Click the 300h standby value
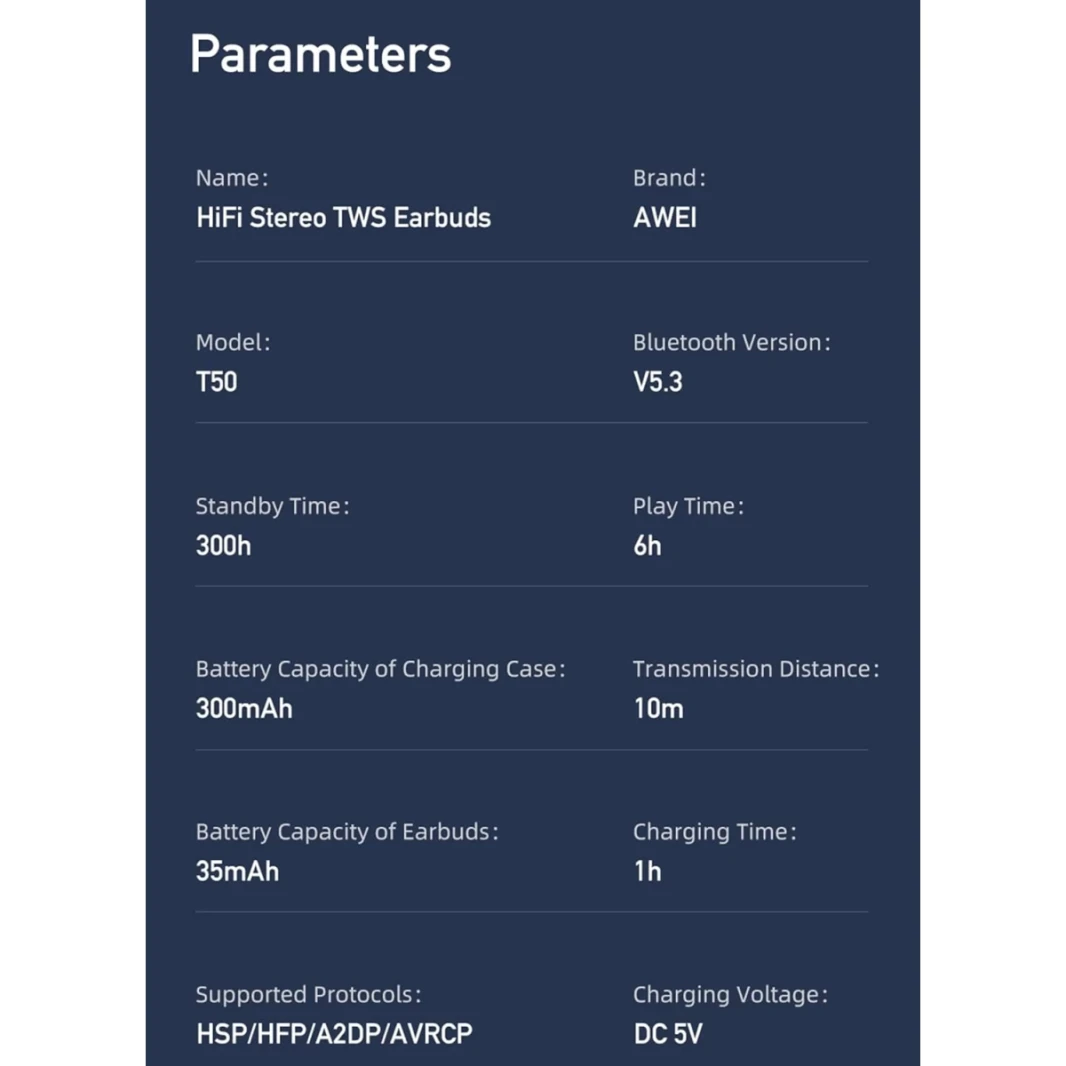The width and height of the screenshot is (1066, 1066). [223, 546]
